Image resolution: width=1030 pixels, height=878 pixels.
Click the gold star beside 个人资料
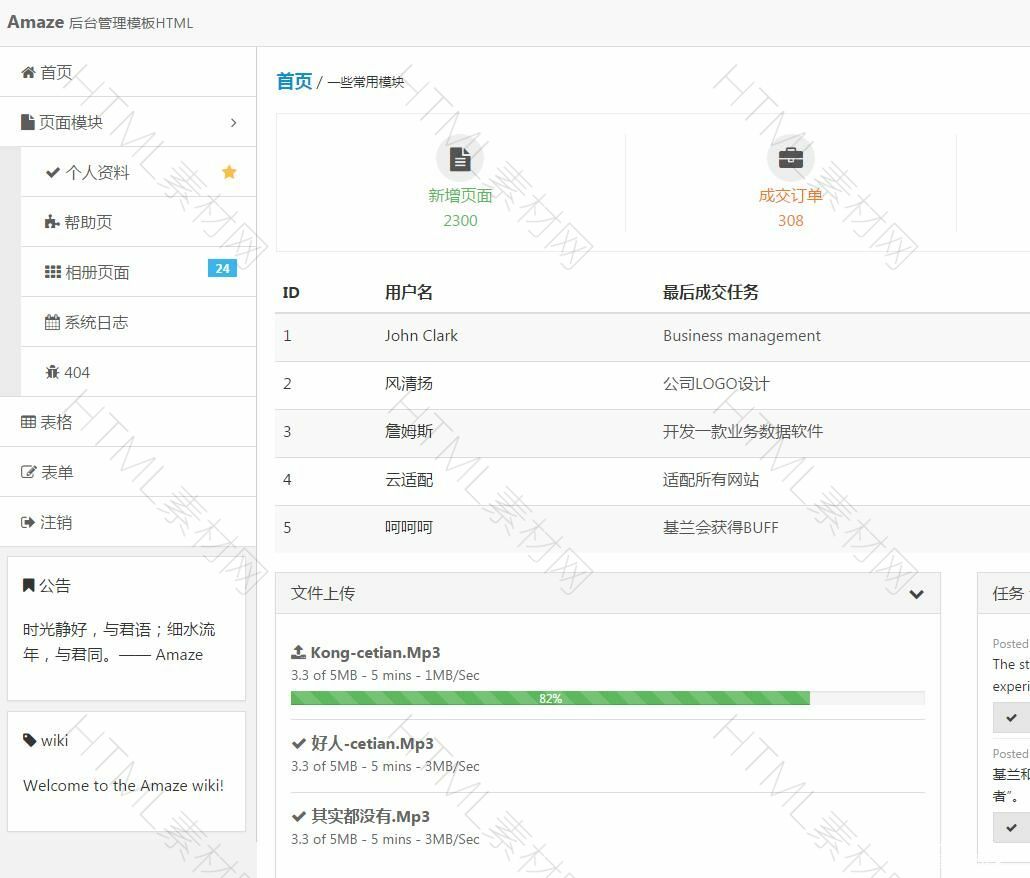(x=229, y=172)
